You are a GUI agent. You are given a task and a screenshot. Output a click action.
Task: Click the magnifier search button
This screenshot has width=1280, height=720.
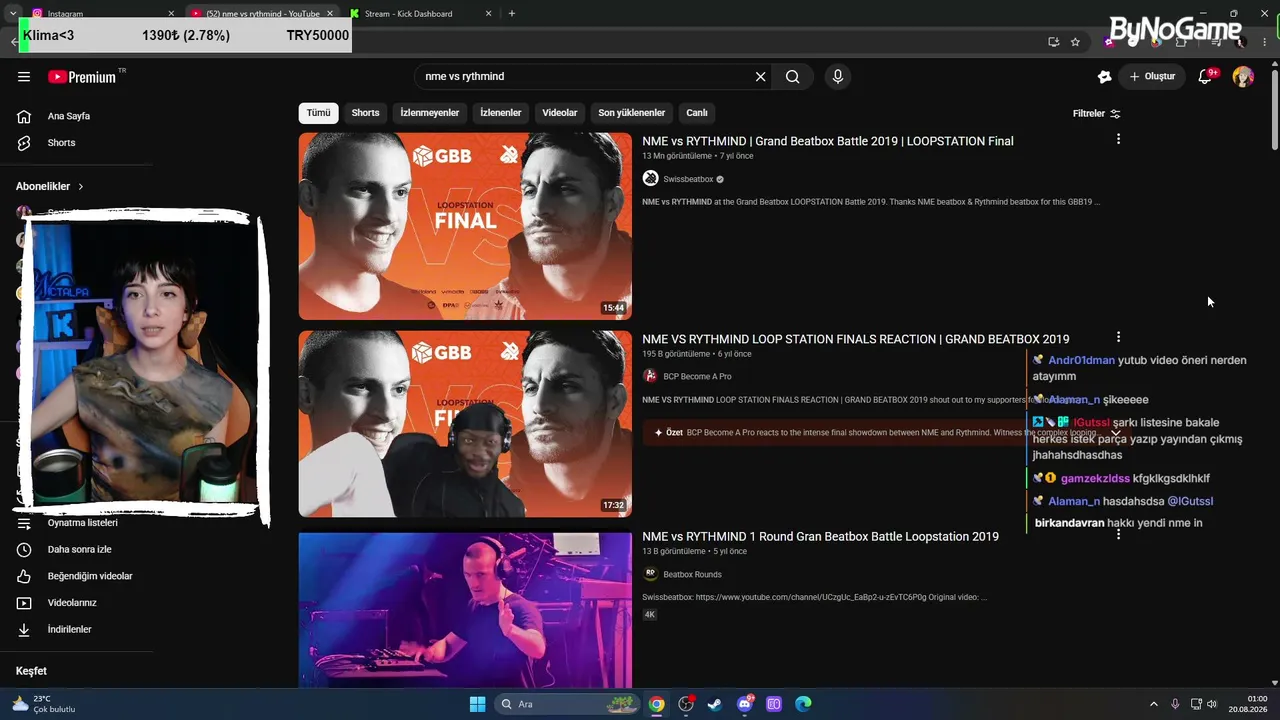[x=793, y=77]
